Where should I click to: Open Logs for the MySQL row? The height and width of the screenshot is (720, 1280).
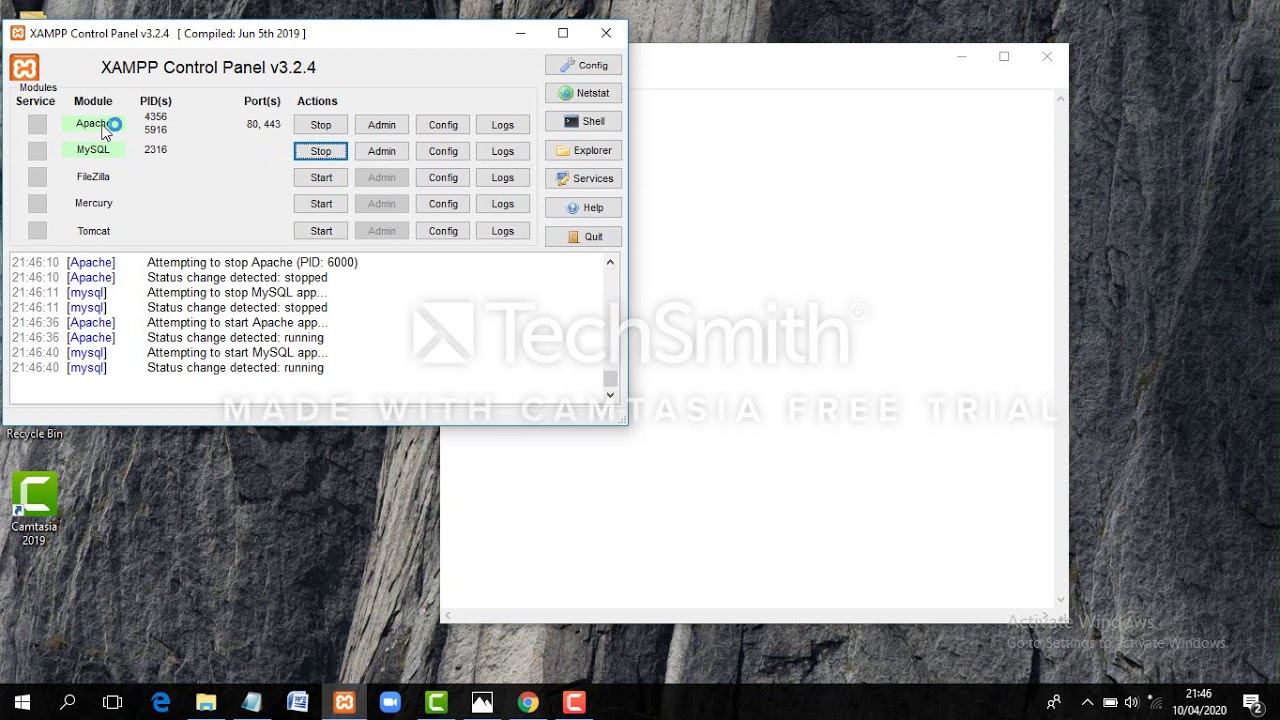point(503,151)
